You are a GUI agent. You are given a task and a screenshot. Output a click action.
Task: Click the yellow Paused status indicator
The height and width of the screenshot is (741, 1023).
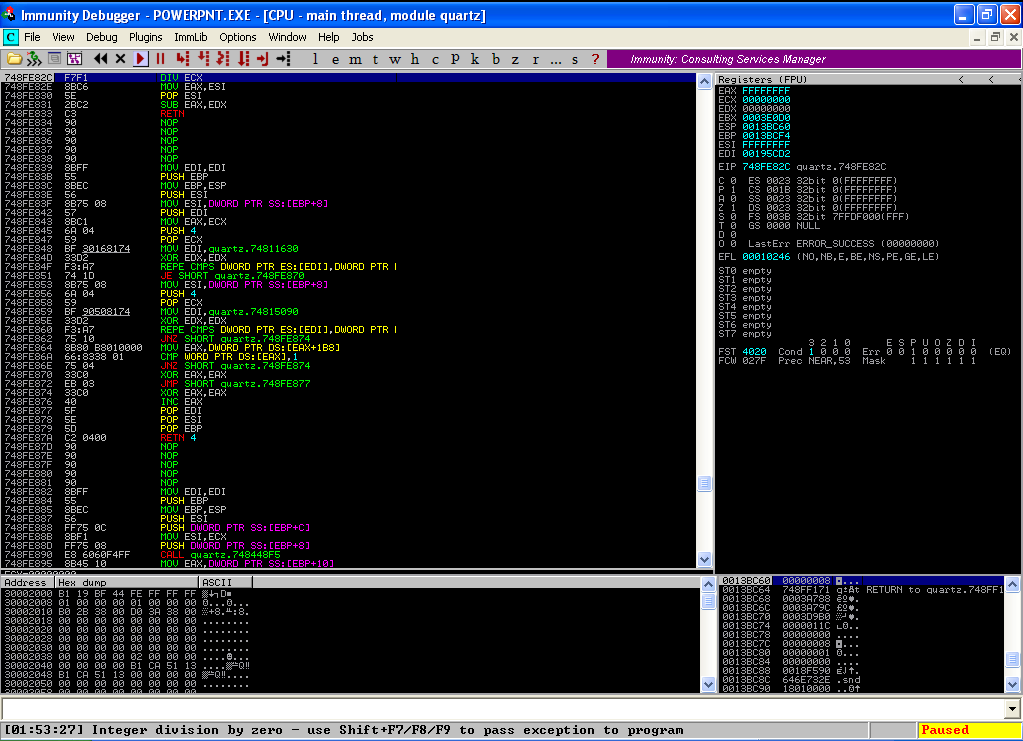(x=970, y=730)
